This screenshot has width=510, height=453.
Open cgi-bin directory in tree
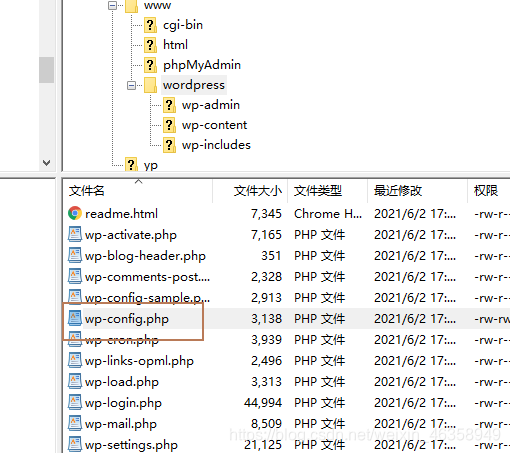(183, 25)
